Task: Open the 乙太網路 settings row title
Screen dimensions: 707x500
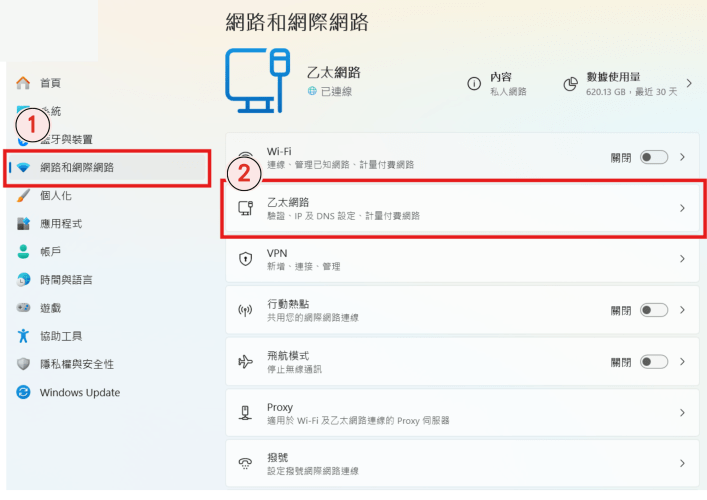Action: (x=288, y=202)
